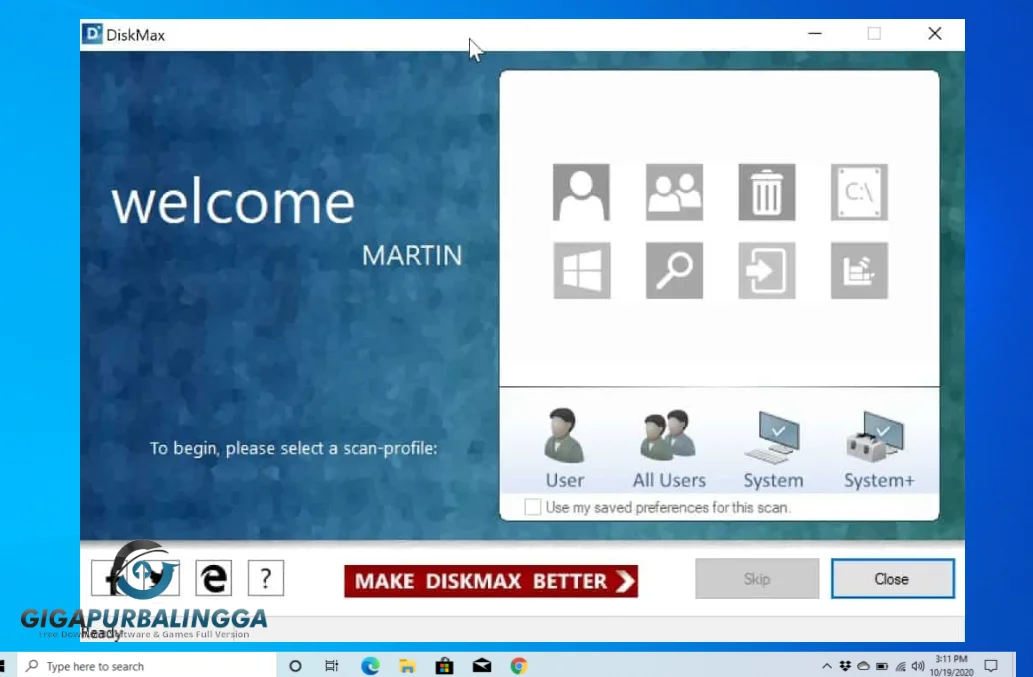Close DiskMax with the title bar X
Image resolution: width=1033 pixels, height=677 pixels.
tap(934, 34)
